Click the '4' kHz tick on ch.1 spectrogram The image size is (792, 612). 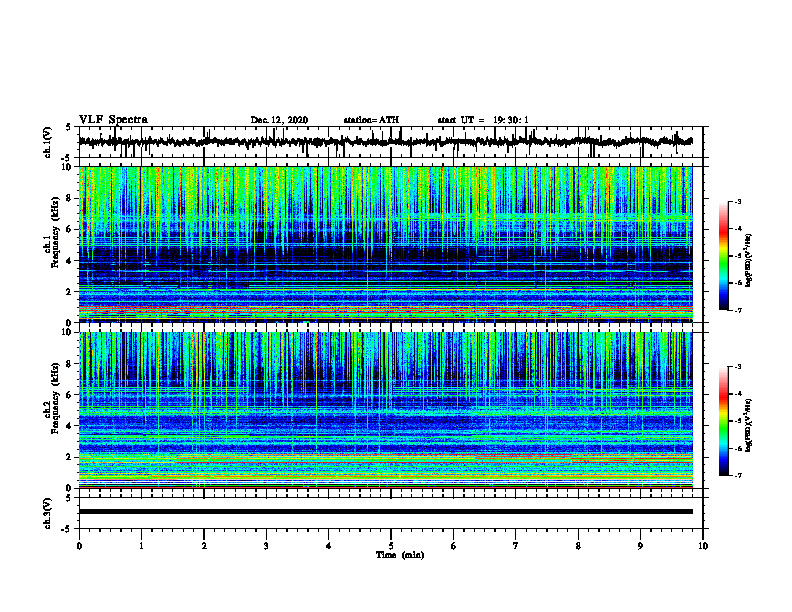click(x=70, y=261)
